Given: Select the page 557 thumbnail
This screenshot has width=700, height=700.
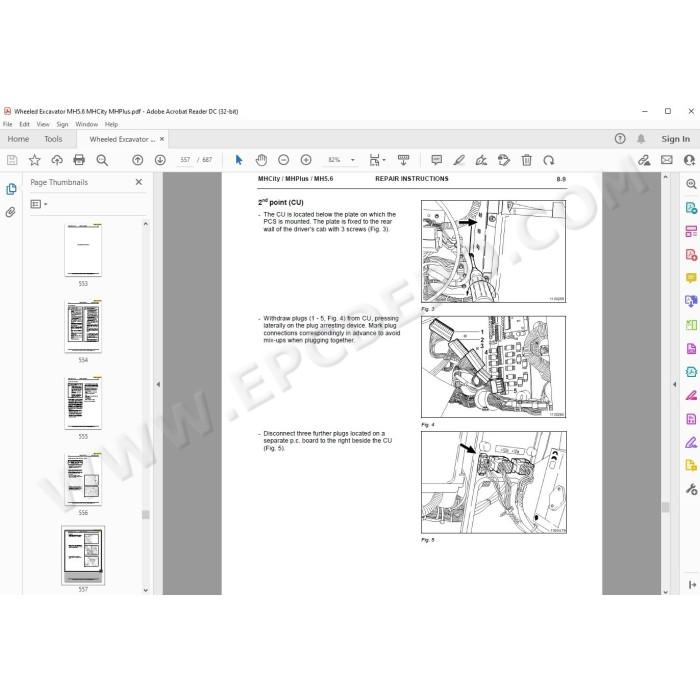Looking at the screenshot, I should [83, 555].
